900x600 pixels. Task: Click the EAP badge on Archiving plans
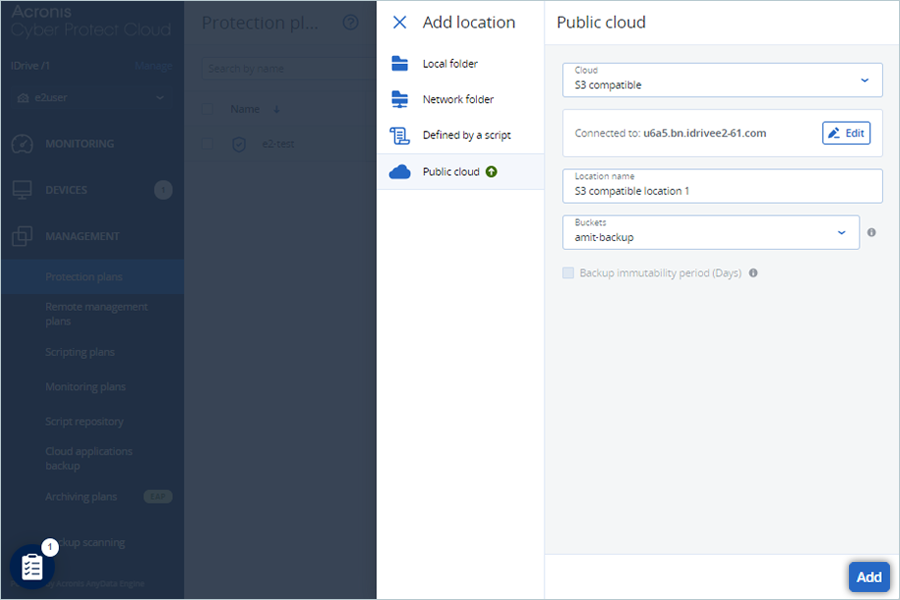[x=158, y=497]
